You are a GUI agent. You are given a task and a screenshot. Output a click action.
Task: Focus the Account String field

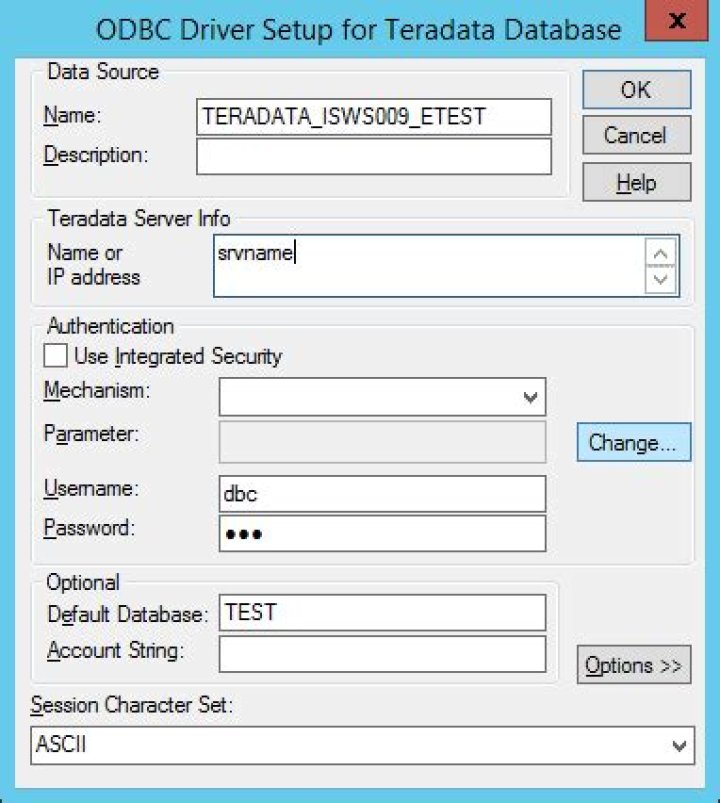coord(382,654)
